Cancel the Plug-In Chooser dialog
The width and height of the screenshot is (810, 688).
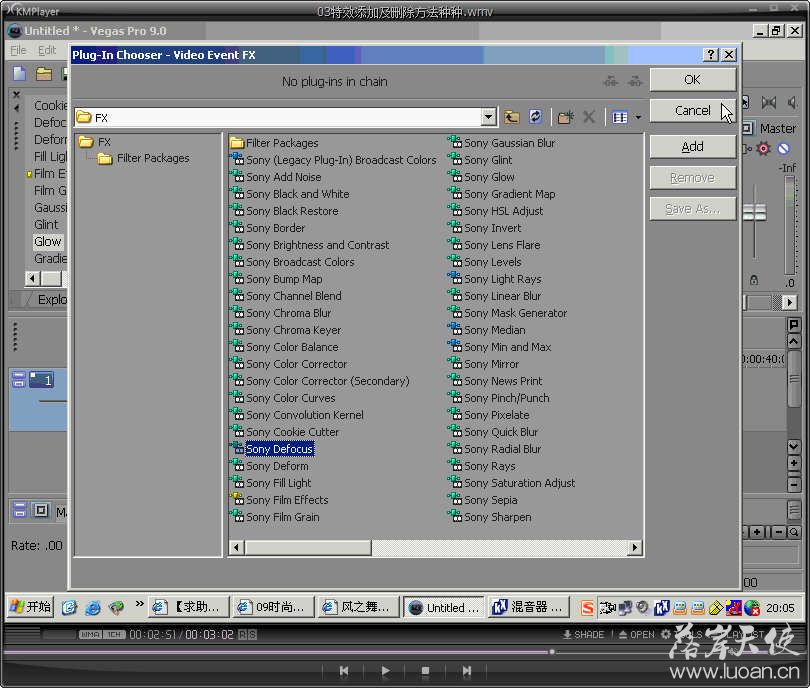pos(692,111)
